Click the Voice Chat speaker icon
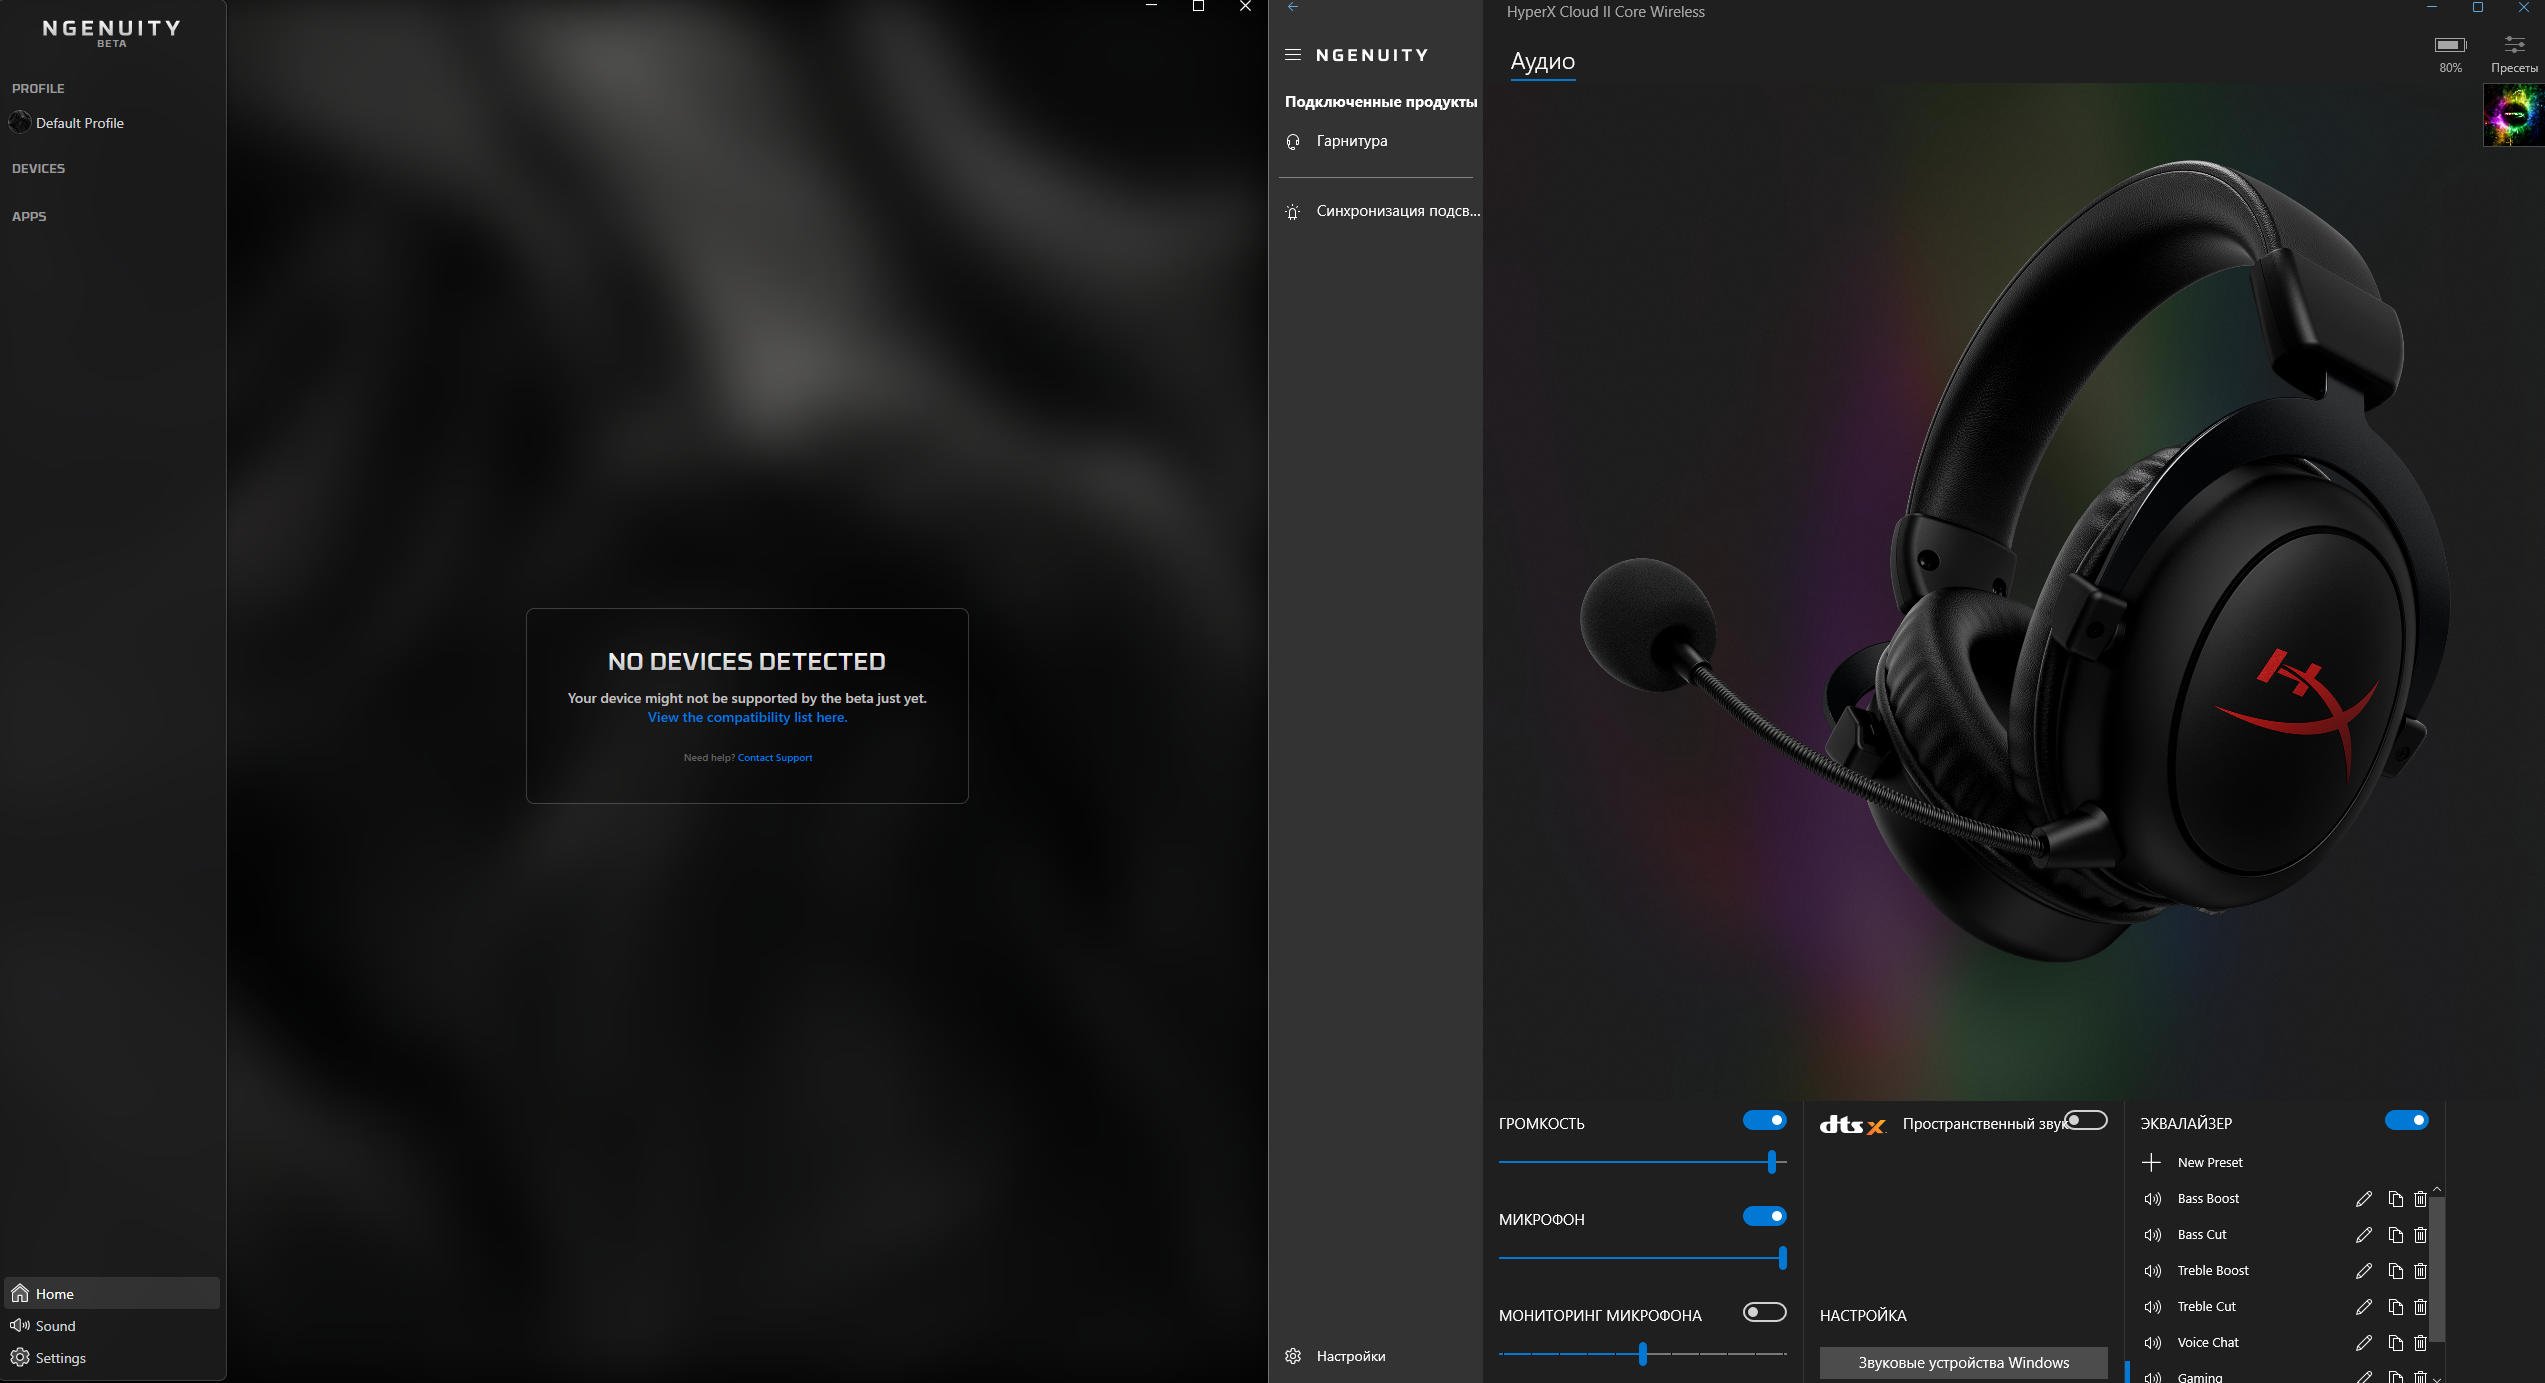Viewport: 2545px width, 1383px height. [x=2153, y=1343]
